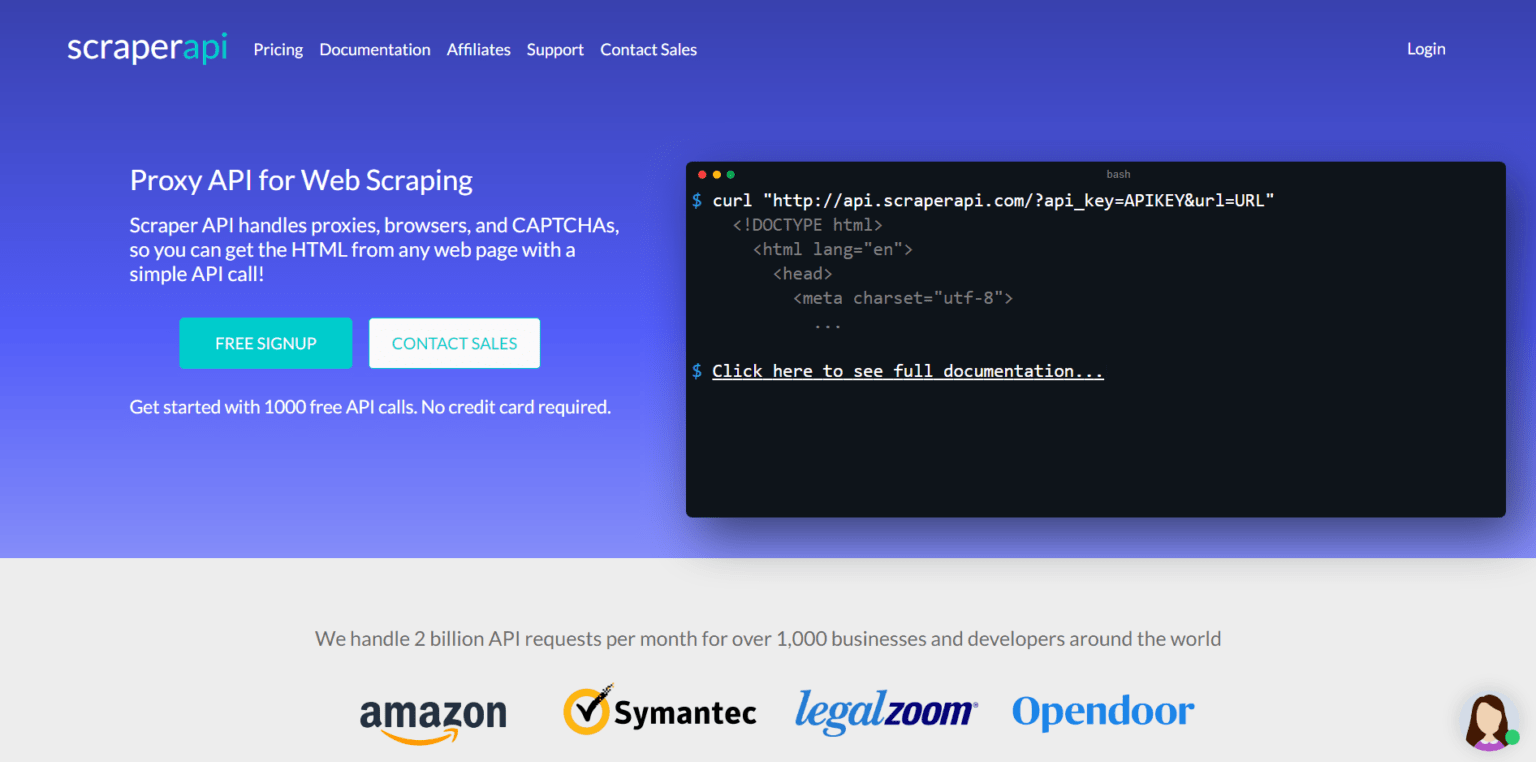Click the bash label on the terminal titlebar
Viewport: 1536px width, 762px height.
point(1118,173)
